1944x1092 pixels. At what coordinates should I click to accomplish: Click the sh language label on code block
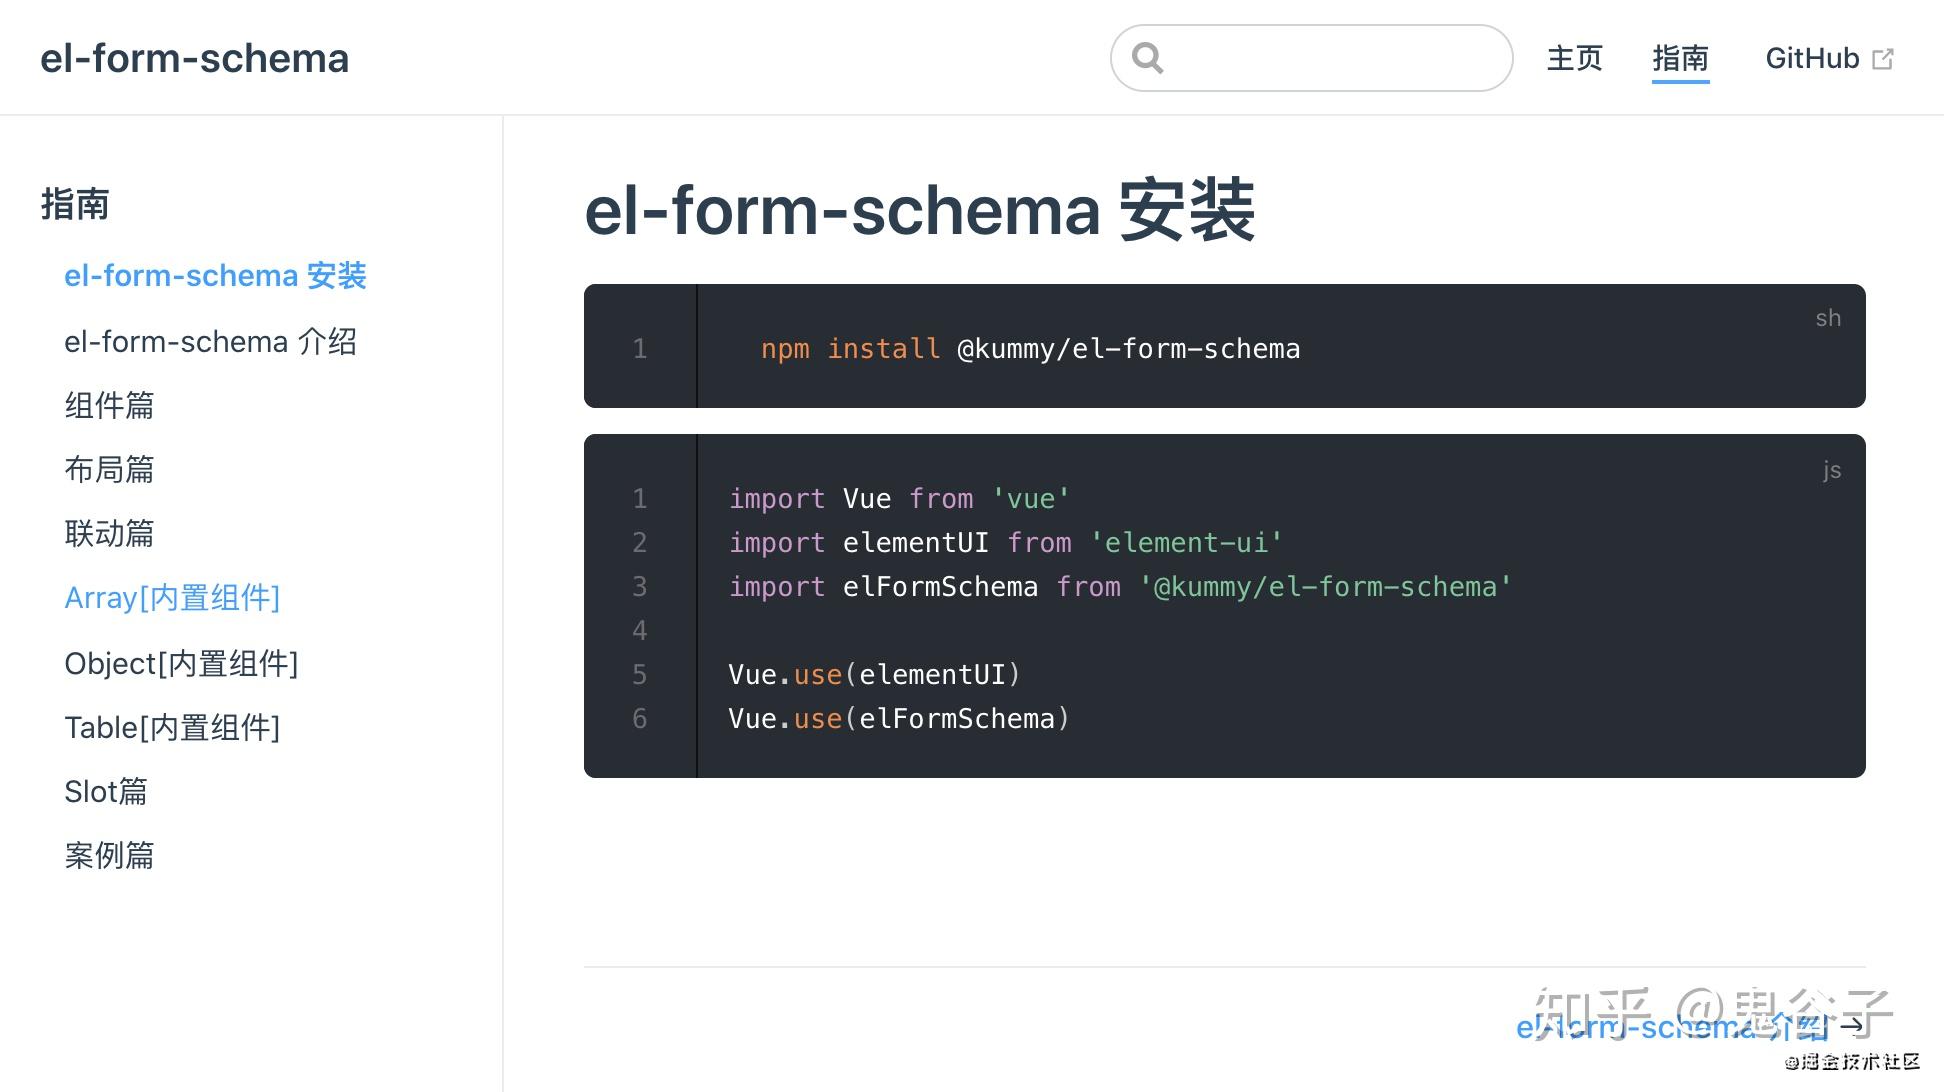click(1828, 317)
